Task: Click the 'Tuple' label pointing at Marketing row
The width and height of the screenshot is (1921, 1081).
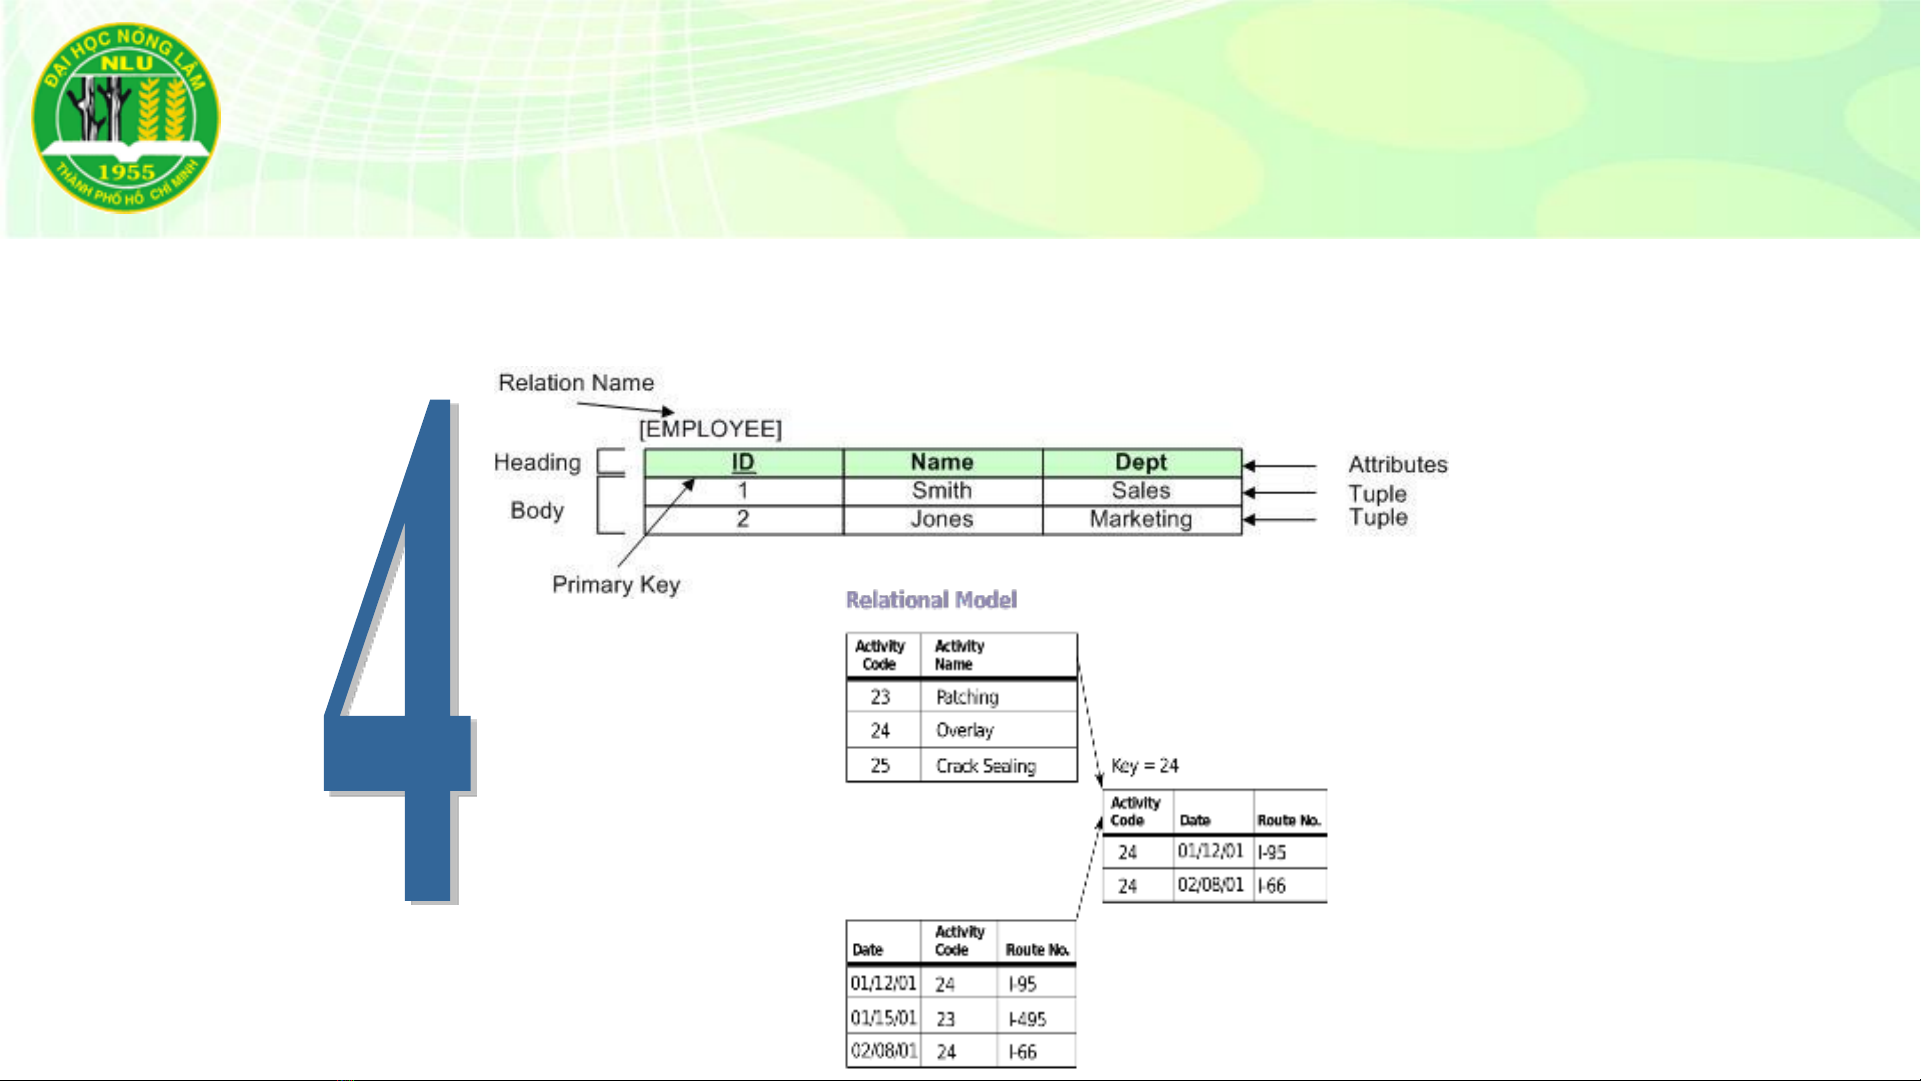Action: click(x=1378, y=518)
